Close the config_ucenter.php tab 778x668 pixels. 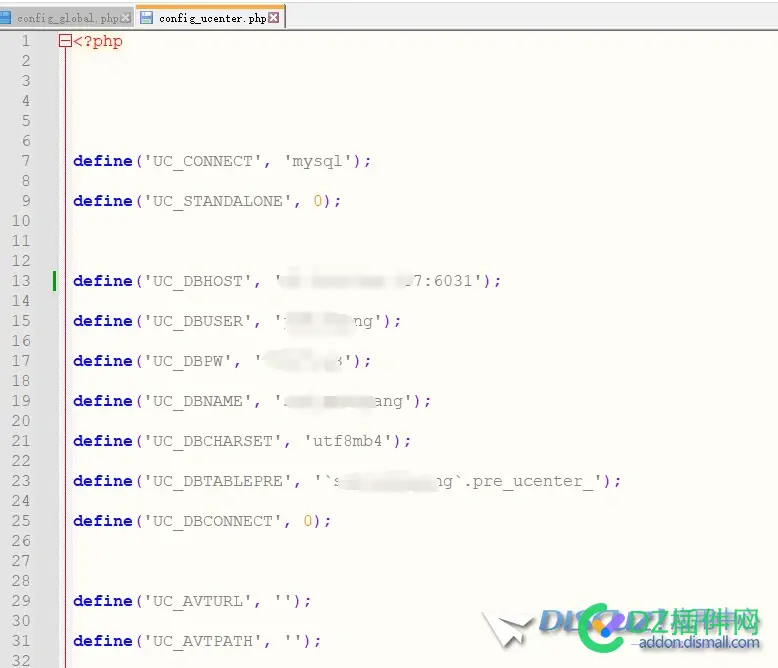273,18
